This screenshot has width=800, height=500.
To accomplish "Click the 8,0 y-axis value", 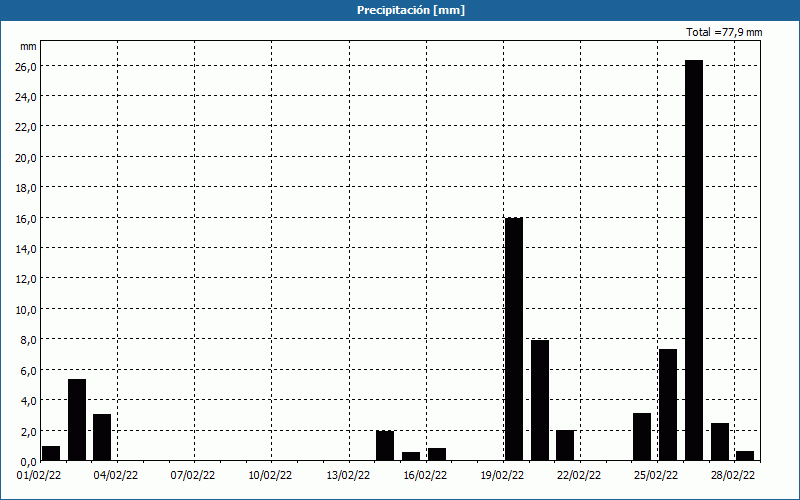I will (x=28, y=340).
